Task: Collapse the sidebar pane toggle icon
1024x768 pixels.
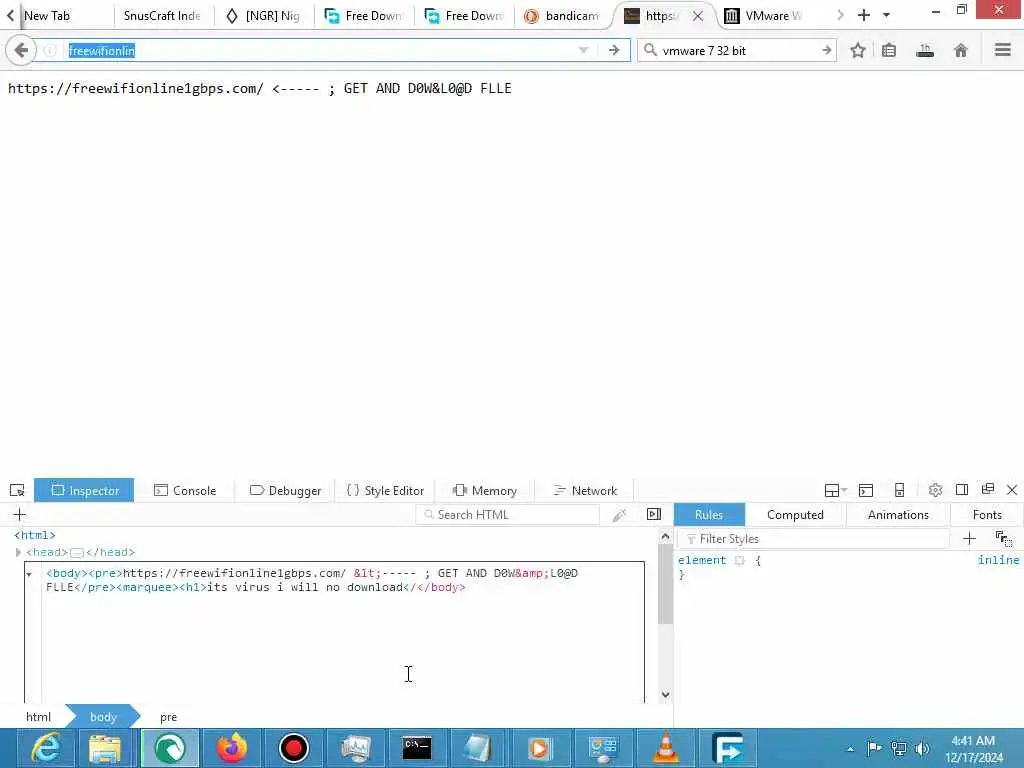Action: (x=654, y=515)
